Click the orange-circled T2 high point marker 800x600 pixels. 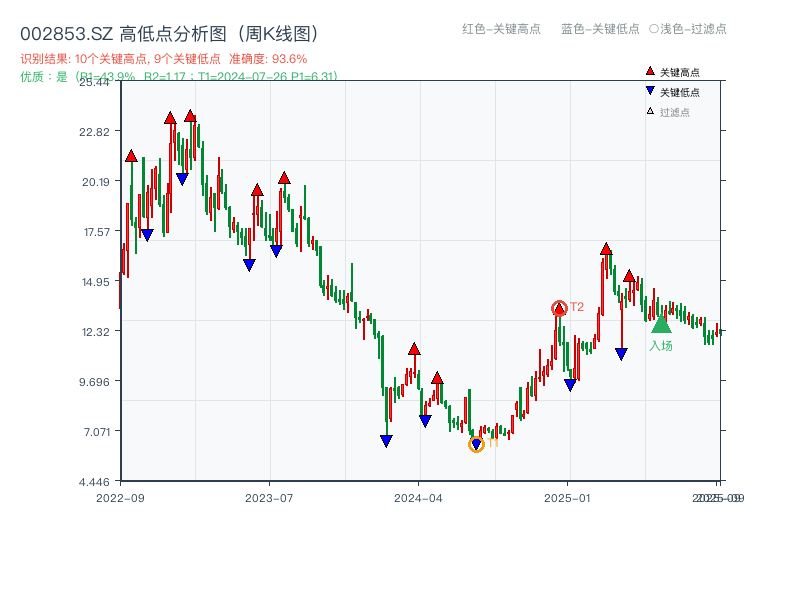[558, 307]
